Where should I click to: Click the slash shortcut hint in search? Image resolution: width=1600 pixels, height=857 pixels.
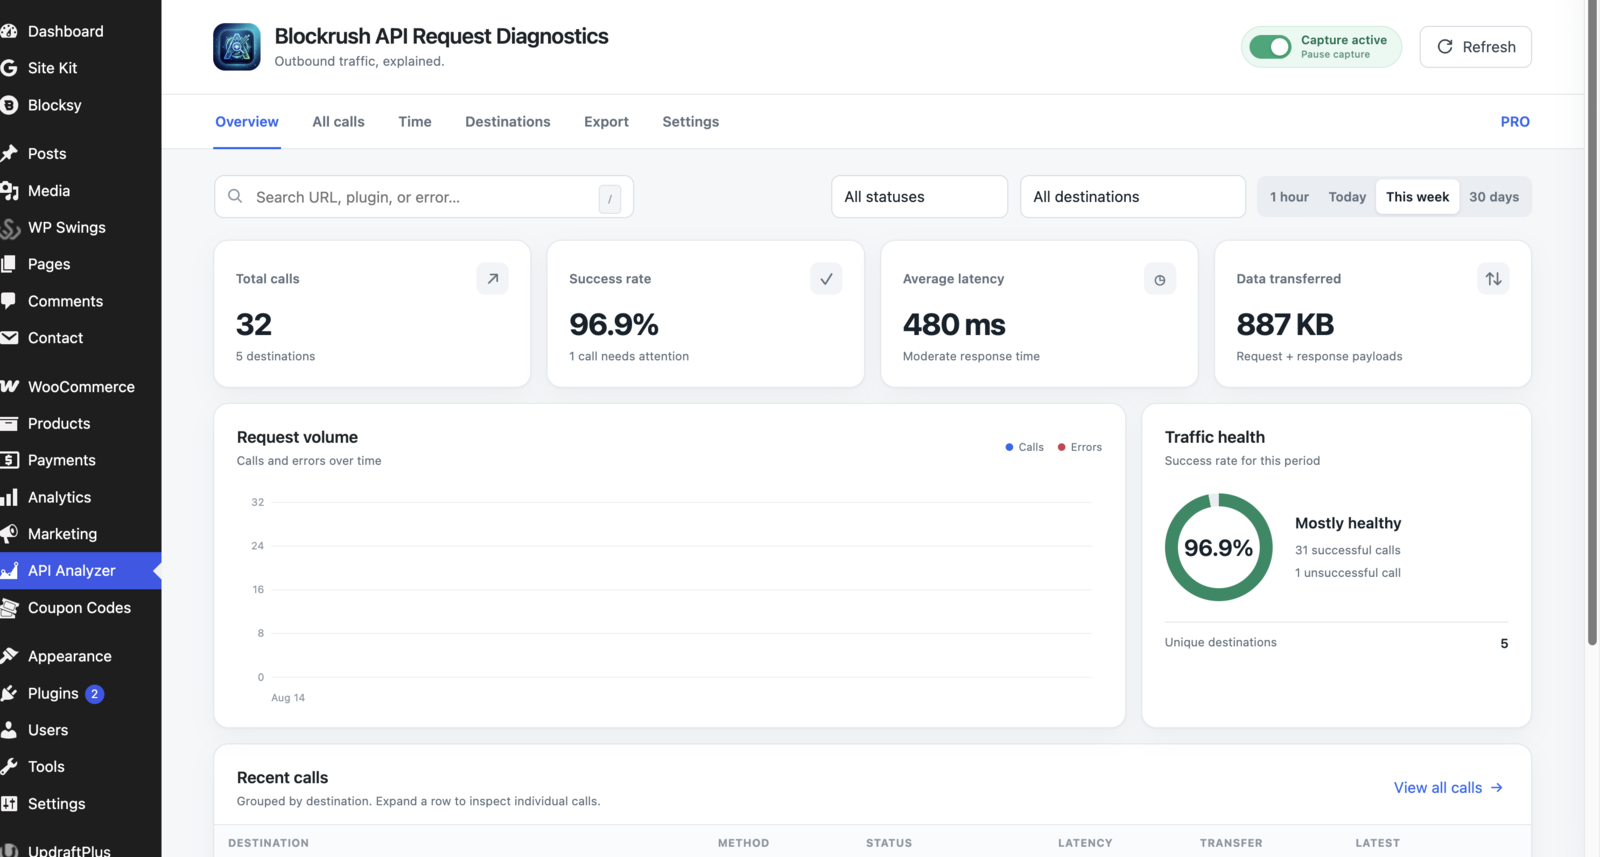click(x=610, y=198)
